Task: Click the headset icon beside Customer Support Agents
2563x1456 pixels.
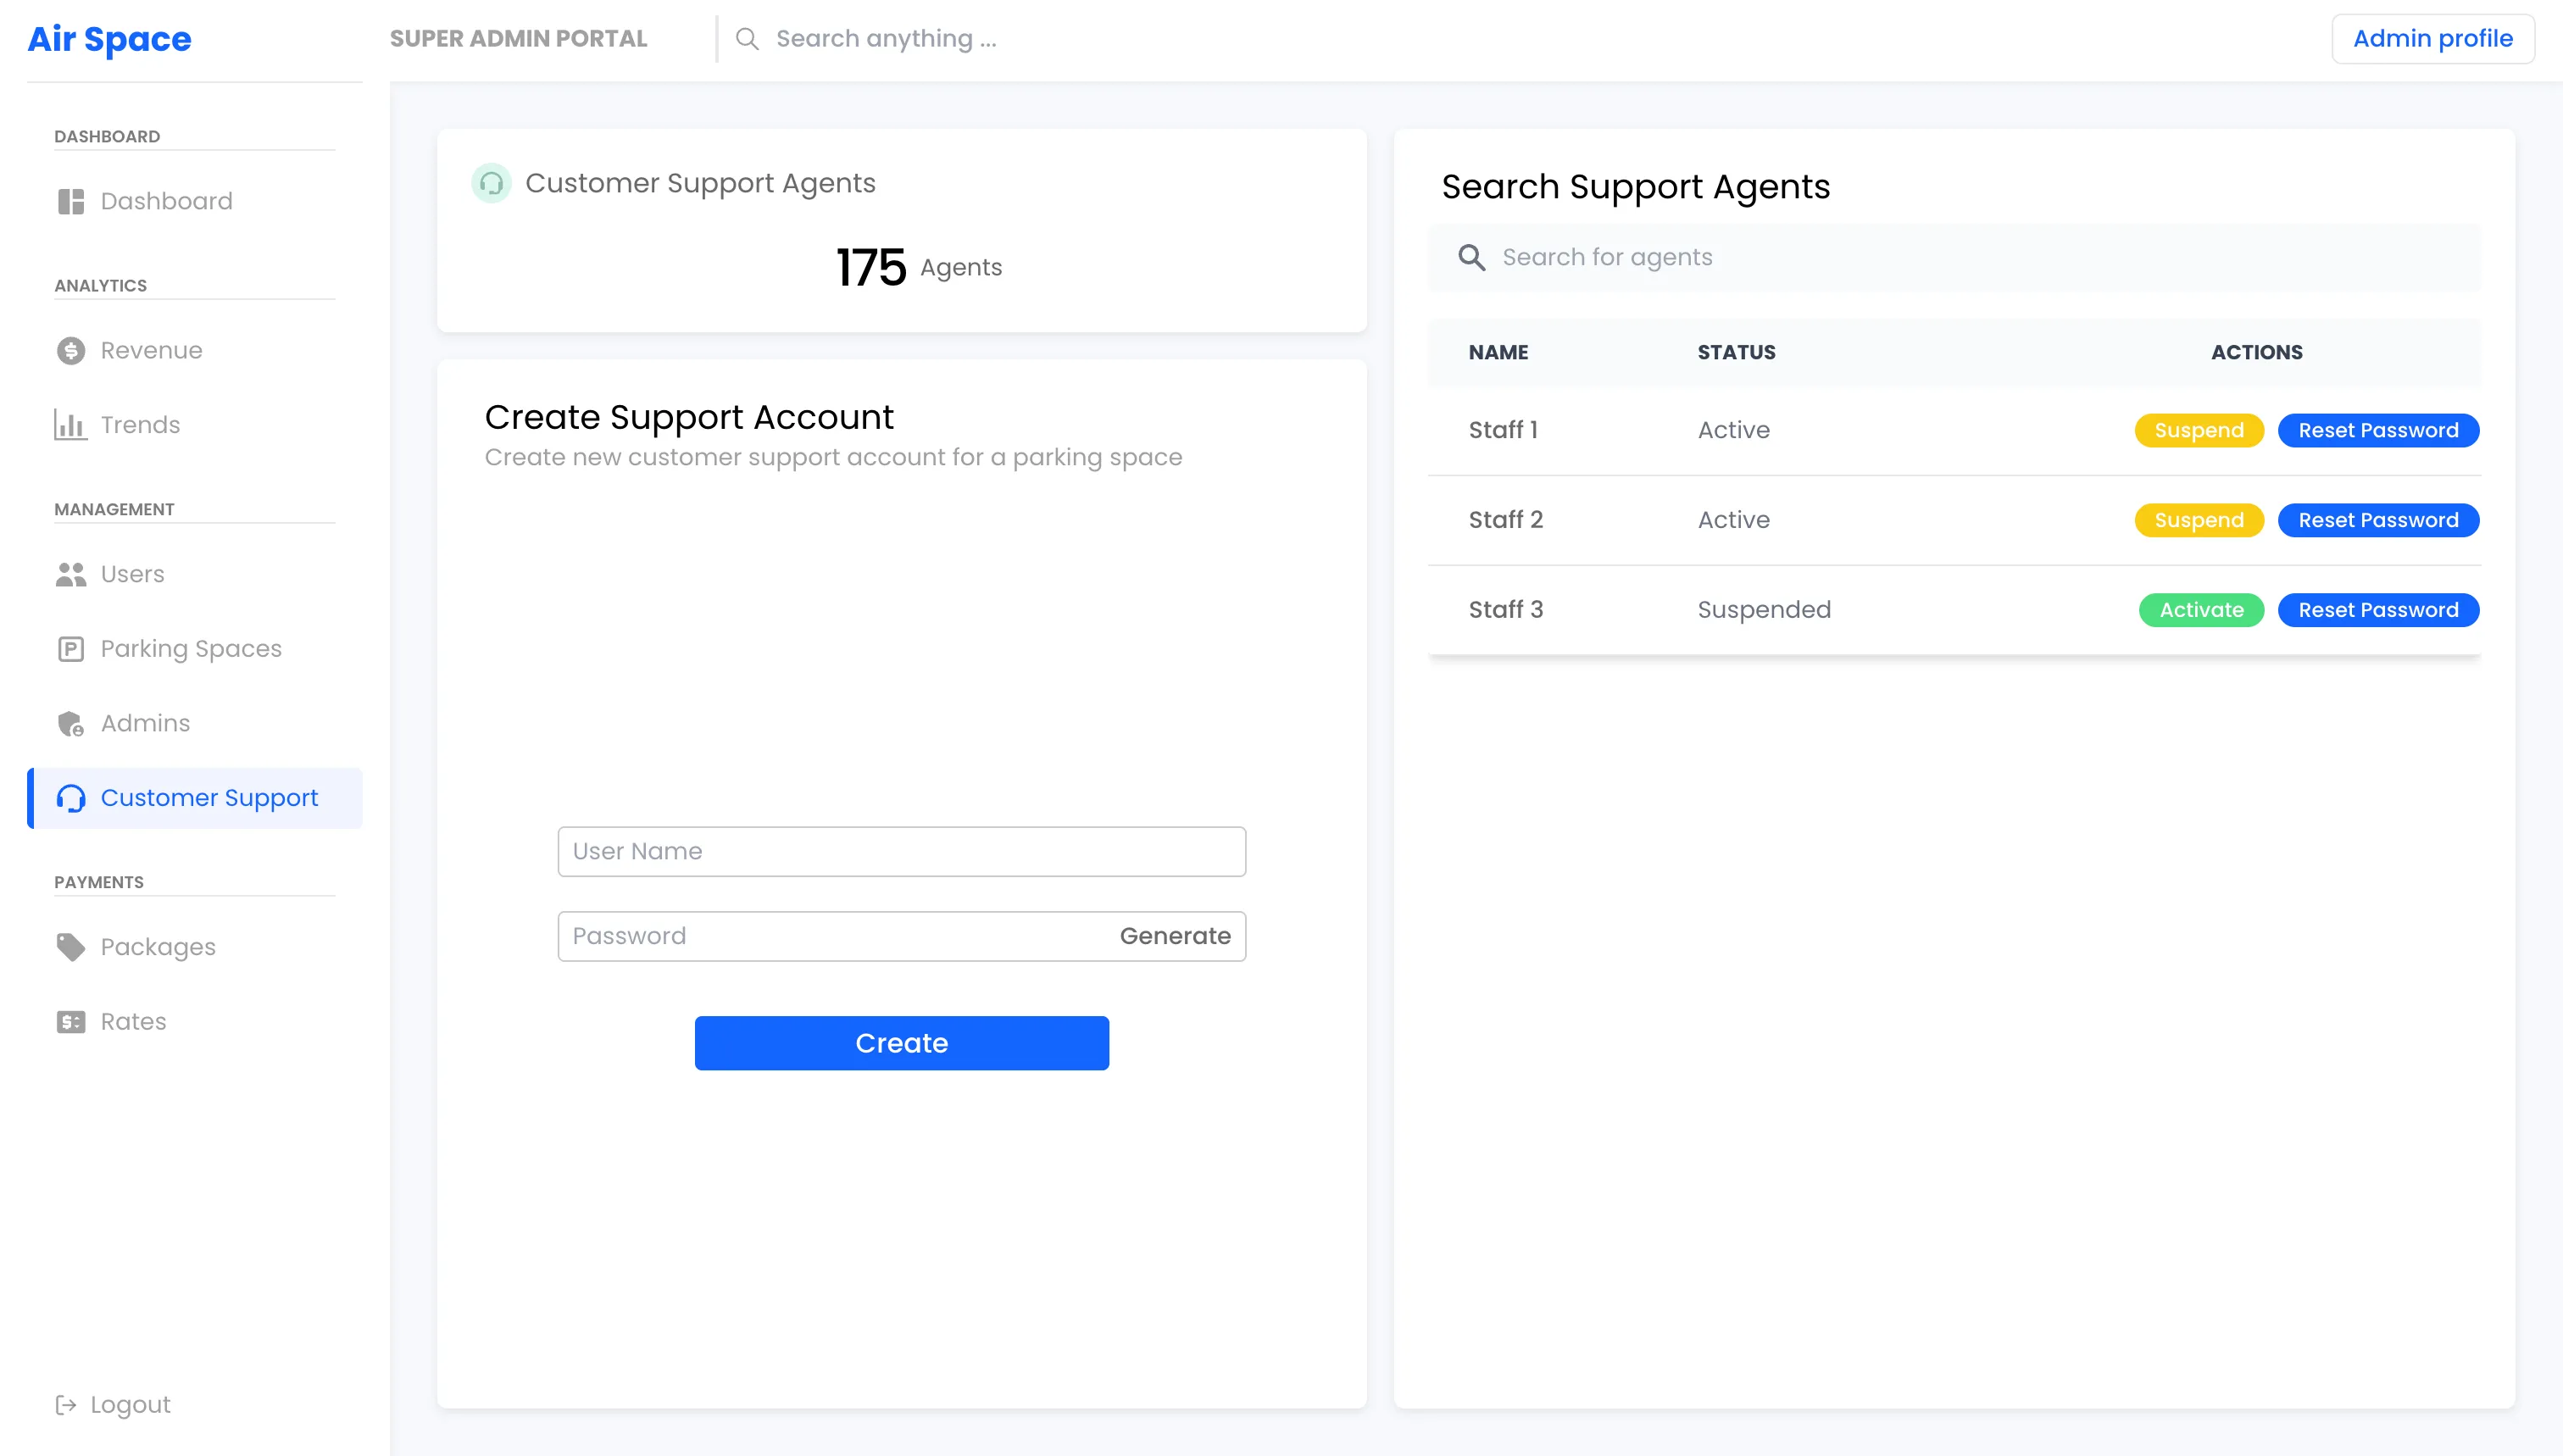Action: click(491, 183)
